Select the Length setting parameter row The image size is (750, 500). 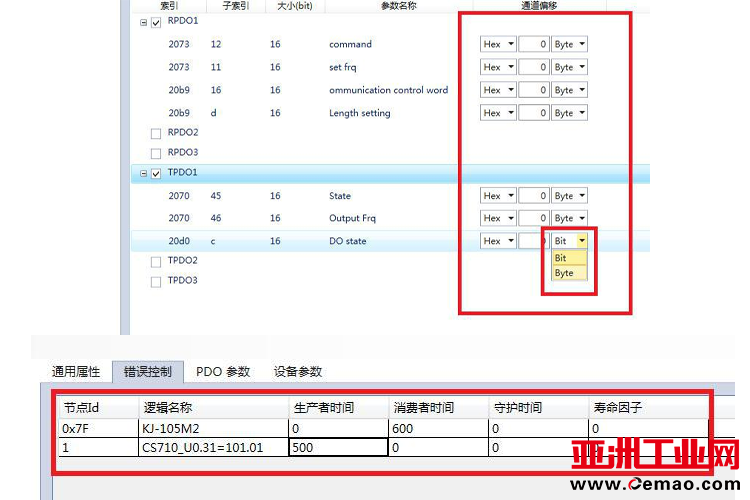(x=390, y=113)
